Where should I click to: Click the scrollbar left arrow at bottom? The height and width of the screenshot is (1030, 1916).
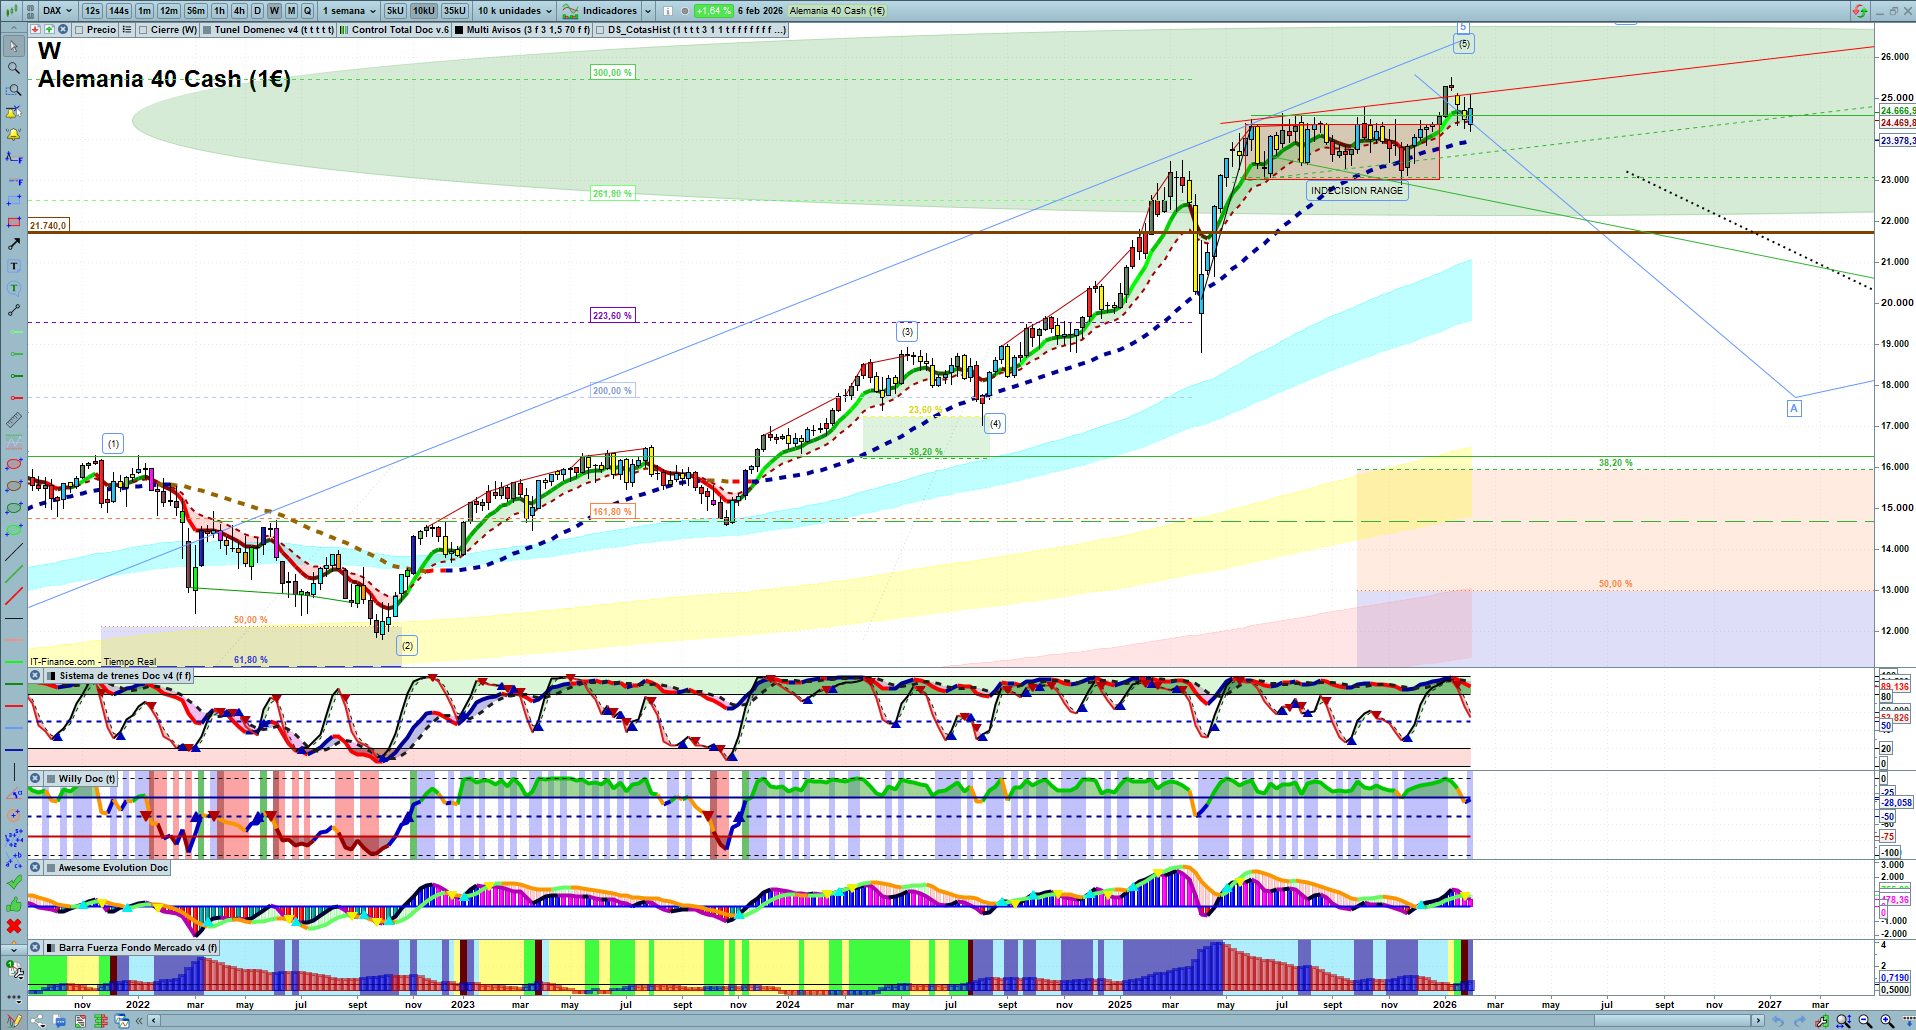[x=153, y=1021]
